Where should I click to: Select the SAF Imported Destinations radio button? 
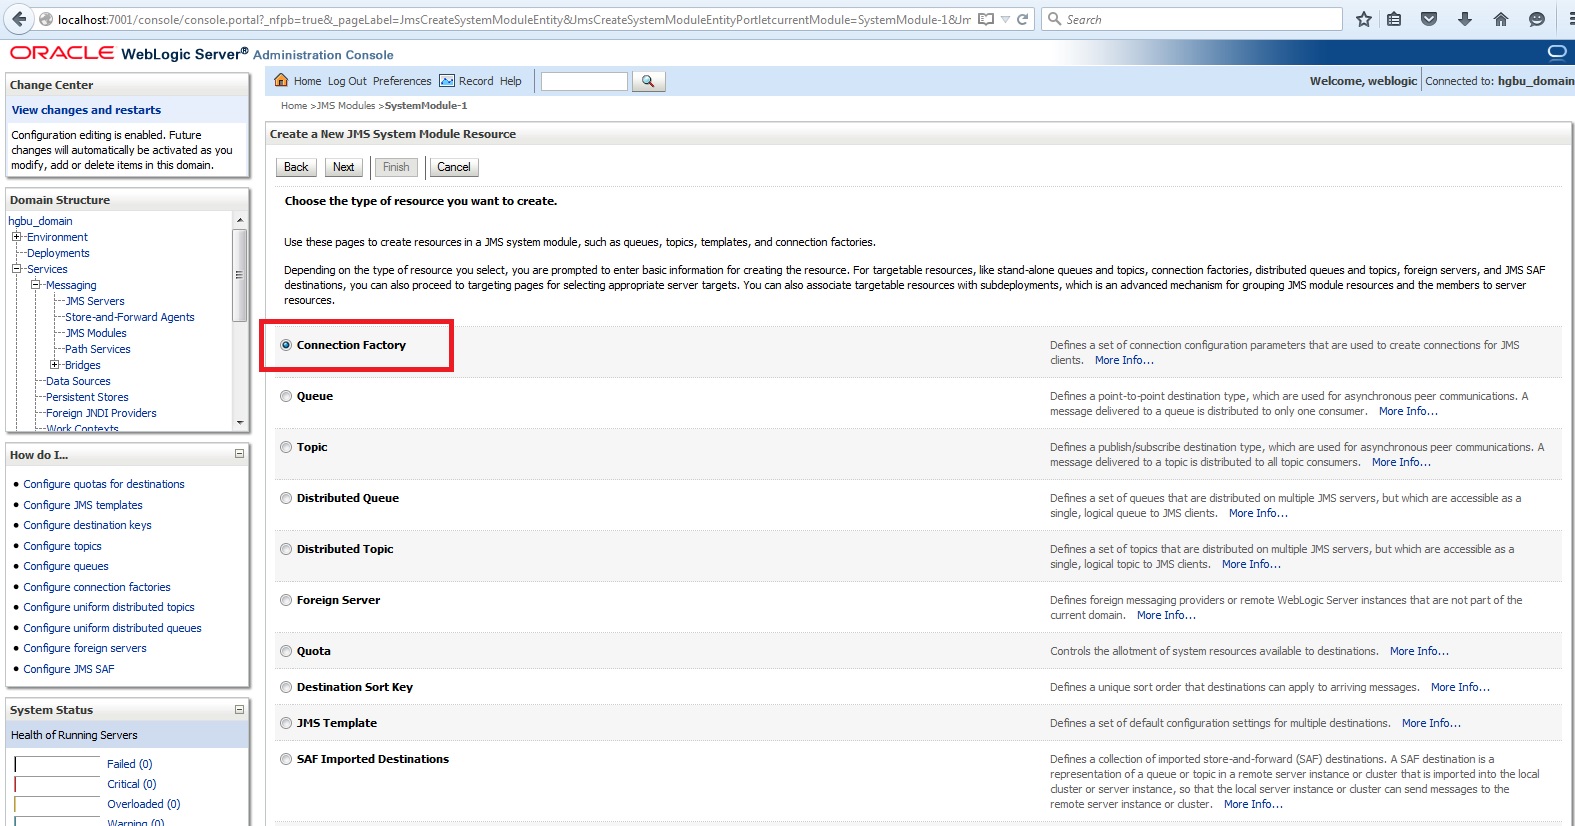286,759
